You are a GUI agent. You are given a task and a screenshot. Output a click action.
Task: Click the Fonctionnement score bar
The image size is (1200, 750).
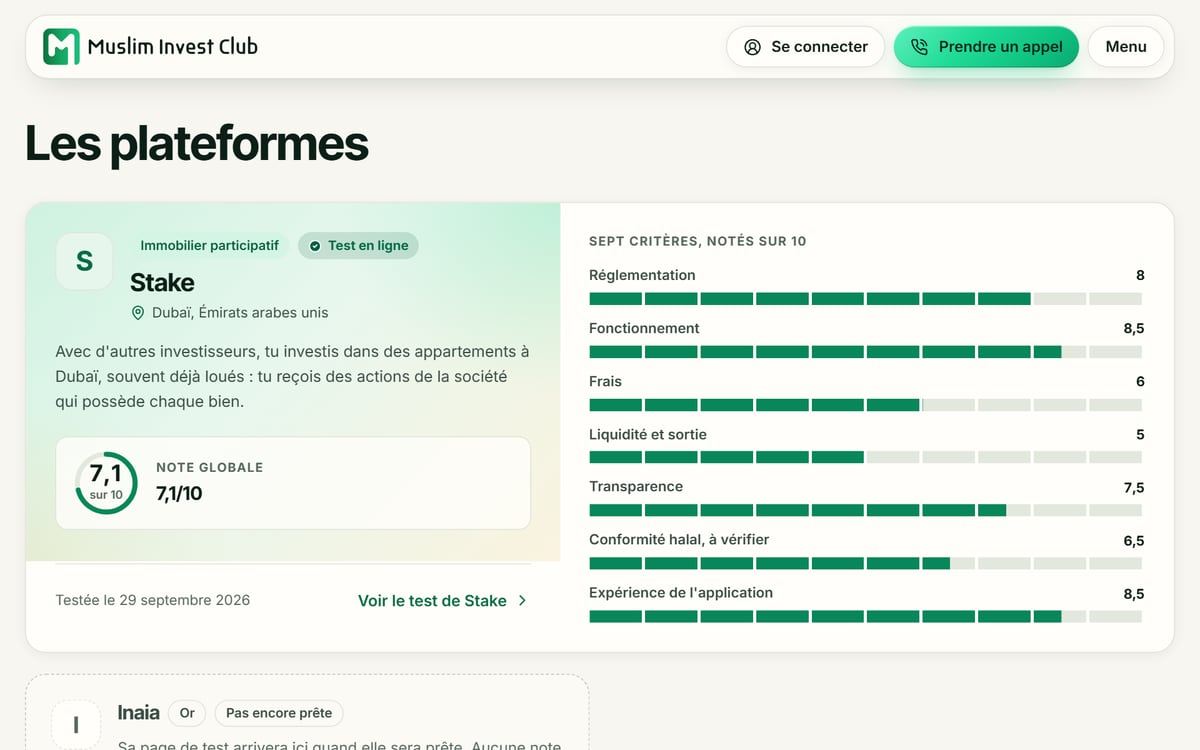[x=865, y=352]
